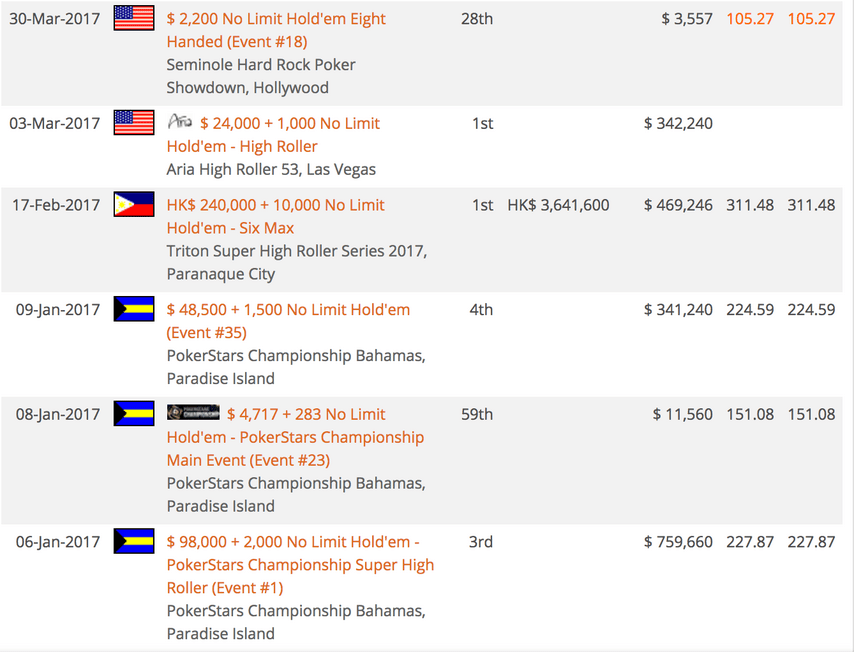Open the HK$ 240,000 + 10,000 Six Max event
The width and height of the screenshot is (854, 652).
point(276,216)
